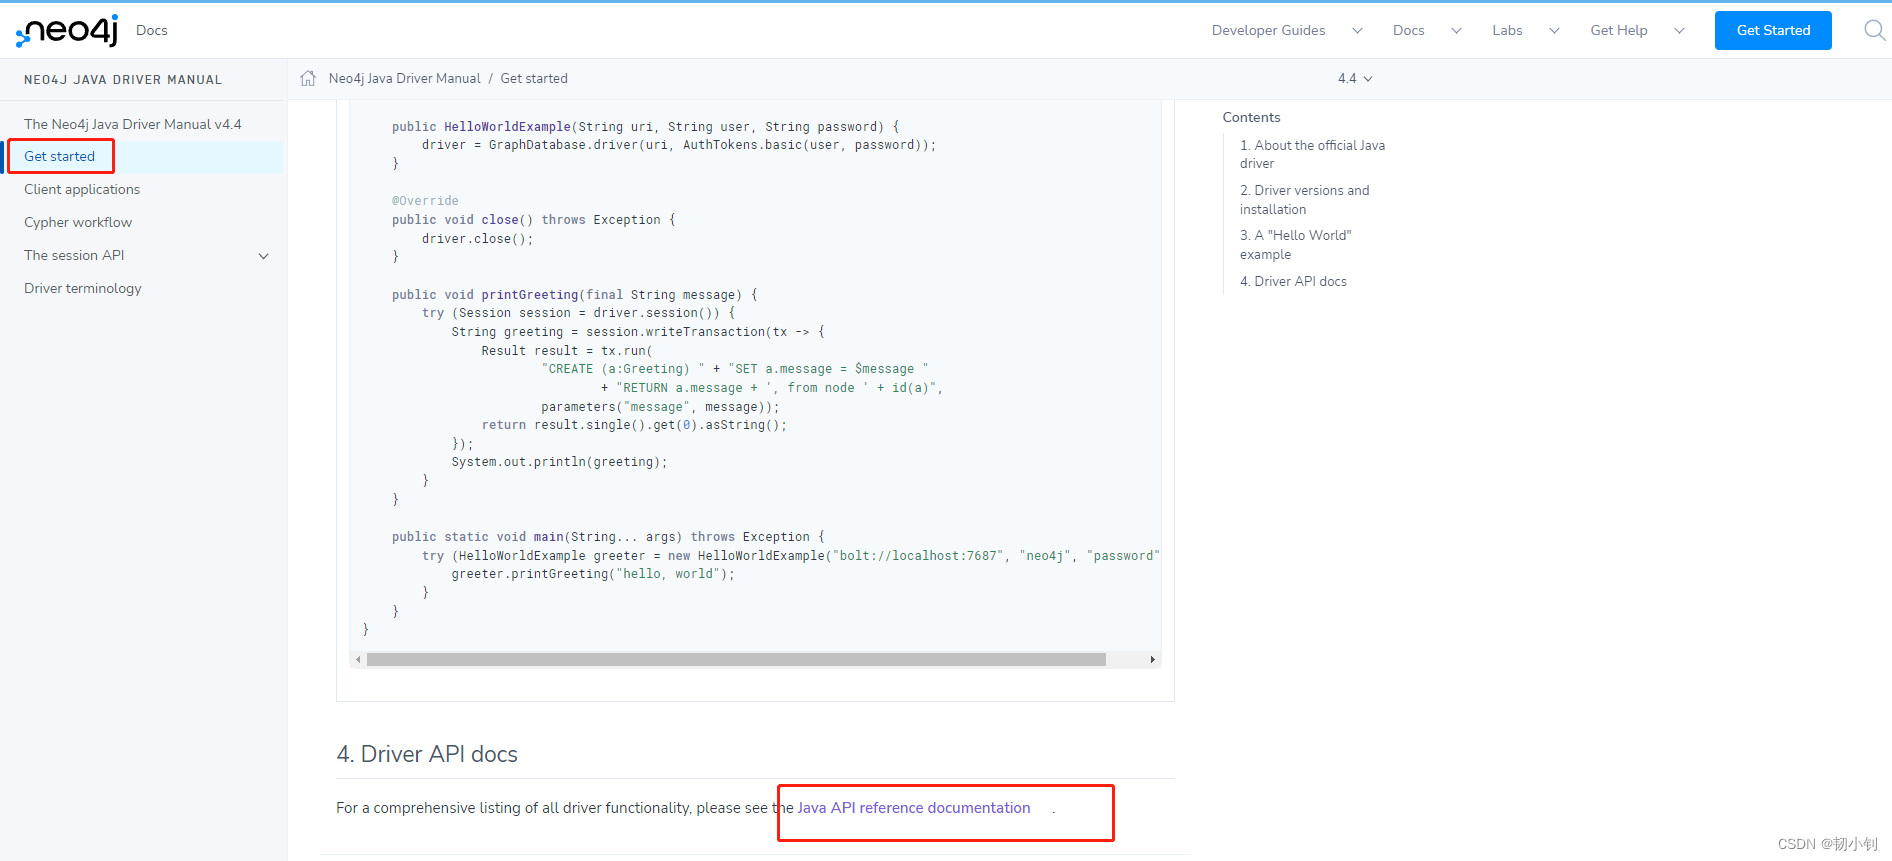
Task: Click Get started breadcrumb
Action: 534,78
